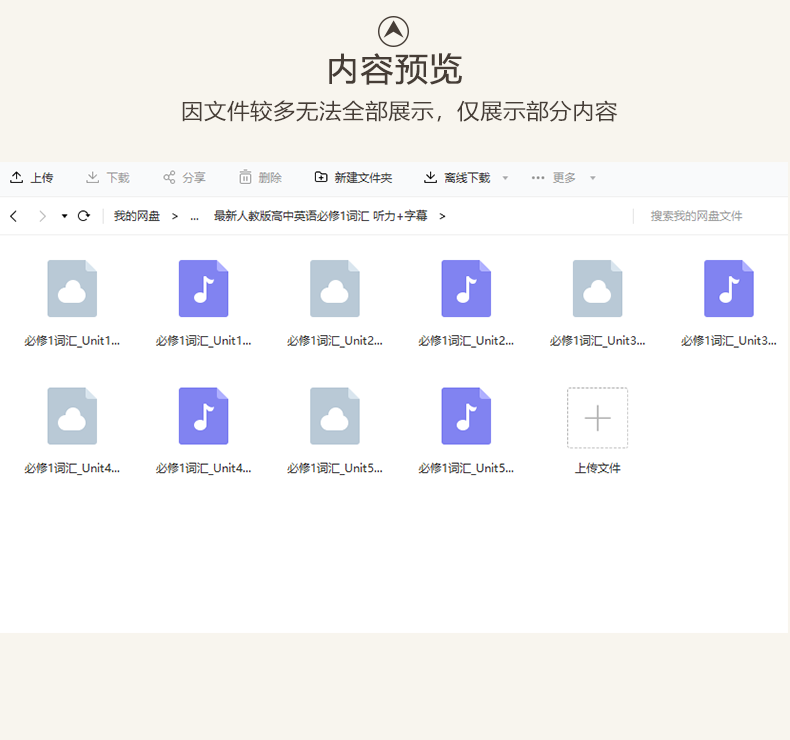This screenshot has width=790, height=740.
Task: Go forward with the right chevron
Action: (42, 217)
